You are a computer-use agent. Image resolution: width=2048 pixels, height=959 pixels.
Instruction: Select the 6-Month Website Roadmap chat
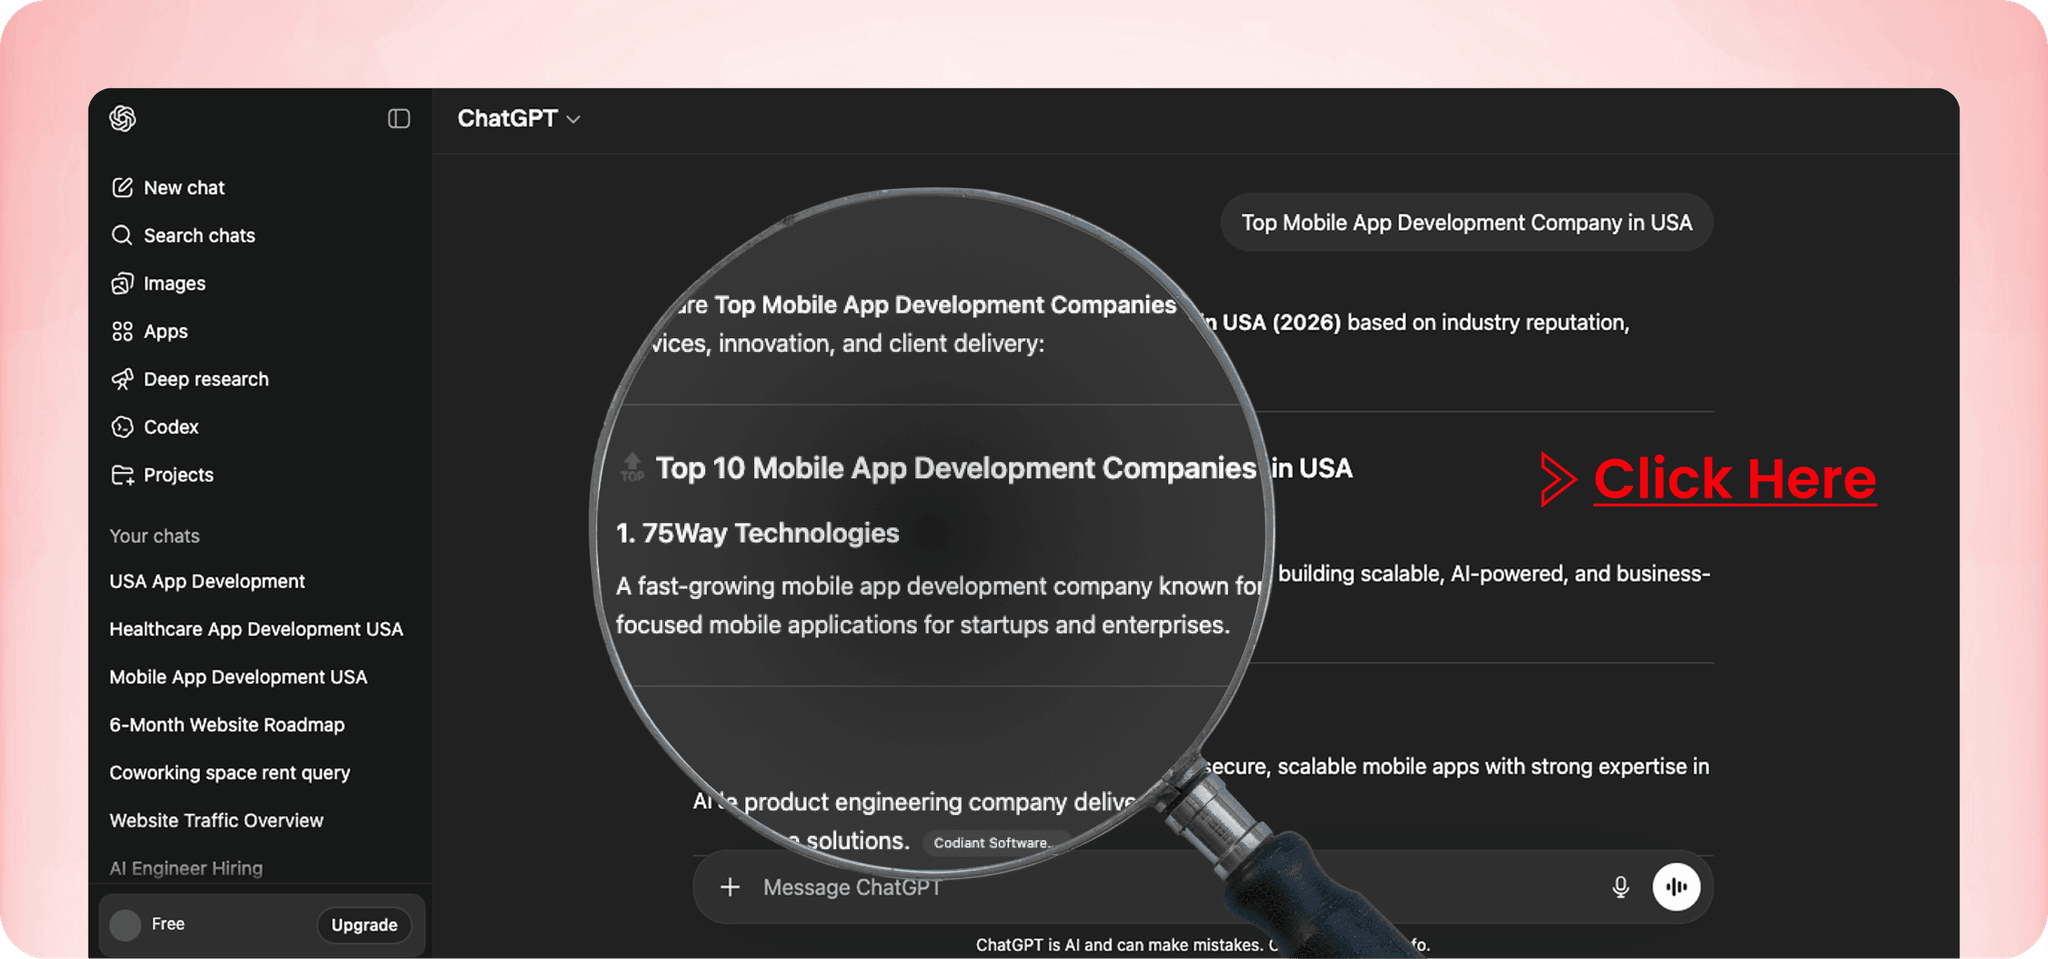pos(227,726)
